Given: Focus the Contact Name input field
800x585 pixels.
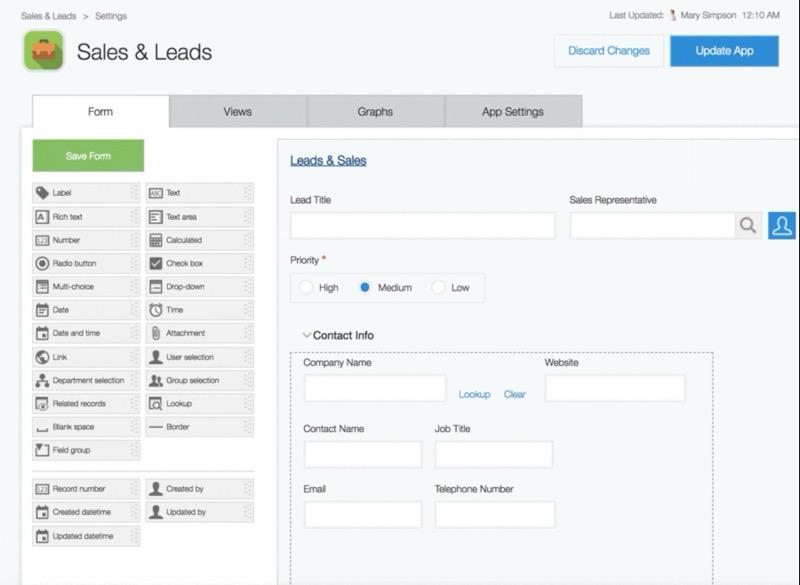Looking at the screenshot, I should tap(363, 454).
